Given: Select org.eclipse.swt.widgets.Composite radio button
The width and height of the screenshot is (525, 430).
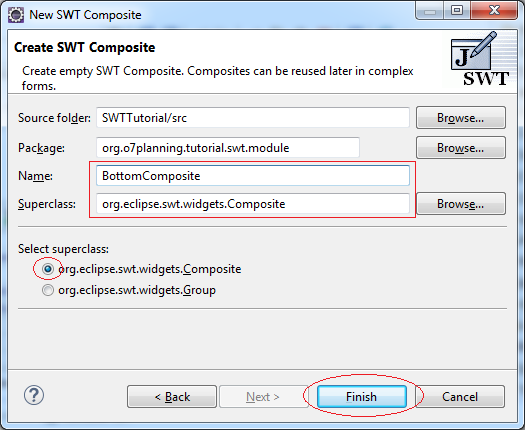Looking at the screenshot, I should click(48, 269).
